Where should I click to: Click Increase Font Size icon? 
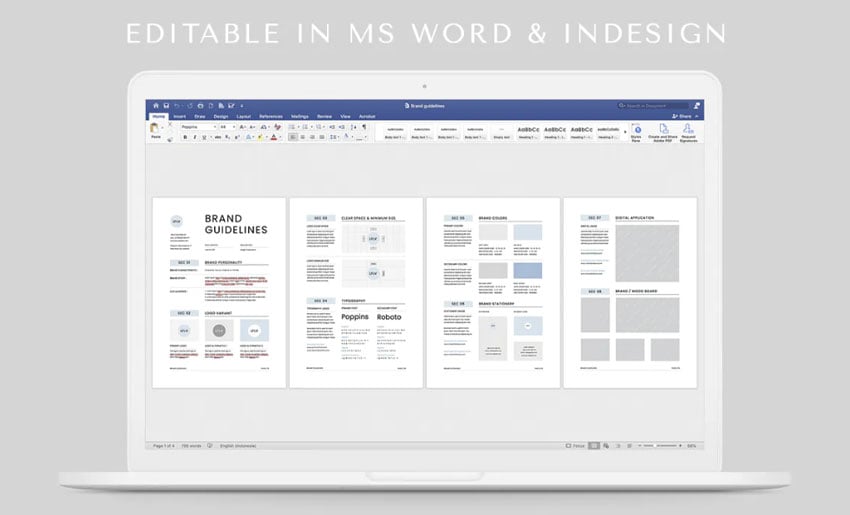point(242,127)
